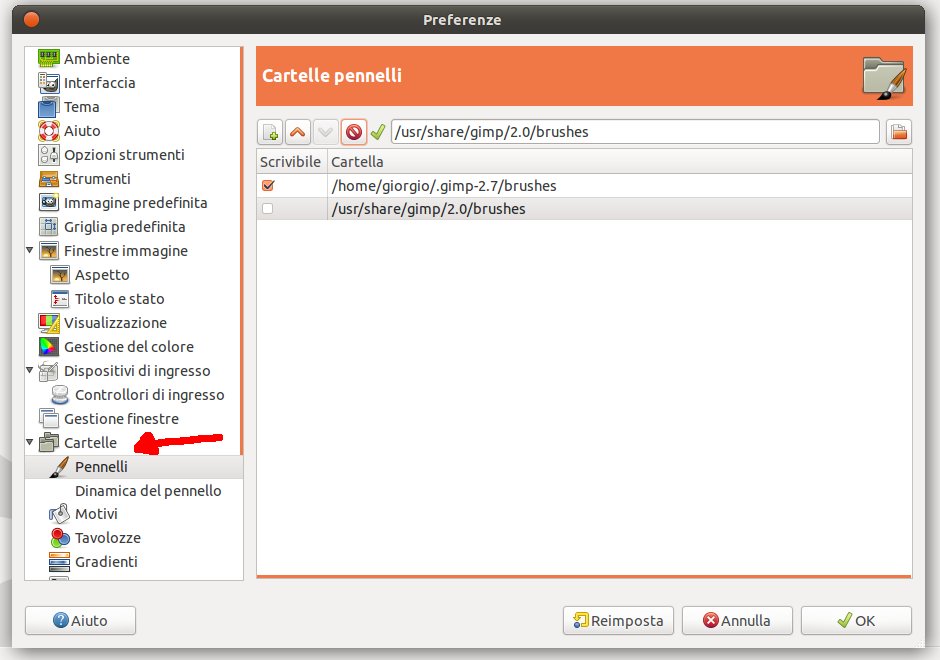Click the Titolo e stato label

119,299
